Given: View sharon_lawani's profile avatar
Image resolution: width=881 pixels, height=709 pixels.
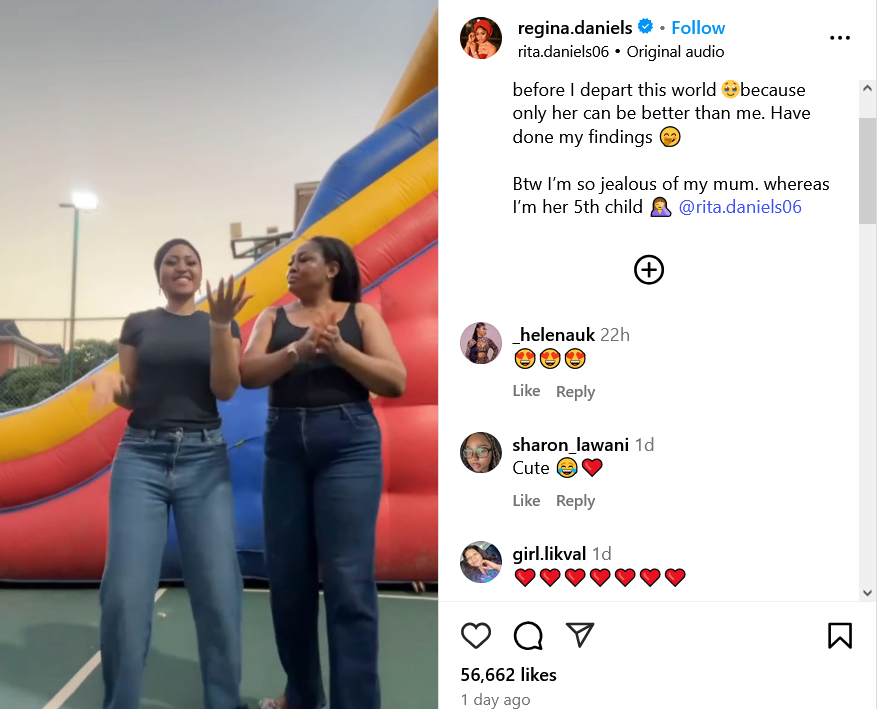Looking at the screenshot, I should [481, 452].
